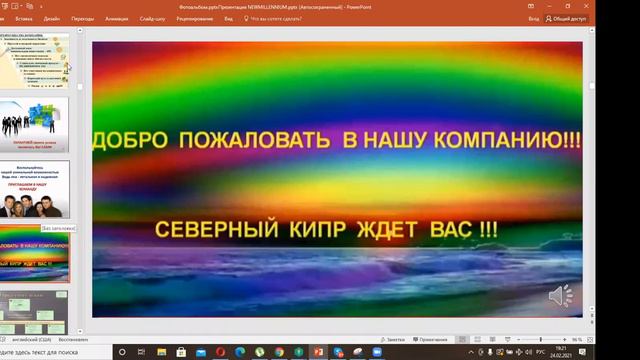
Task: Click main slide scroll down arrow
Action: point(592,309)
